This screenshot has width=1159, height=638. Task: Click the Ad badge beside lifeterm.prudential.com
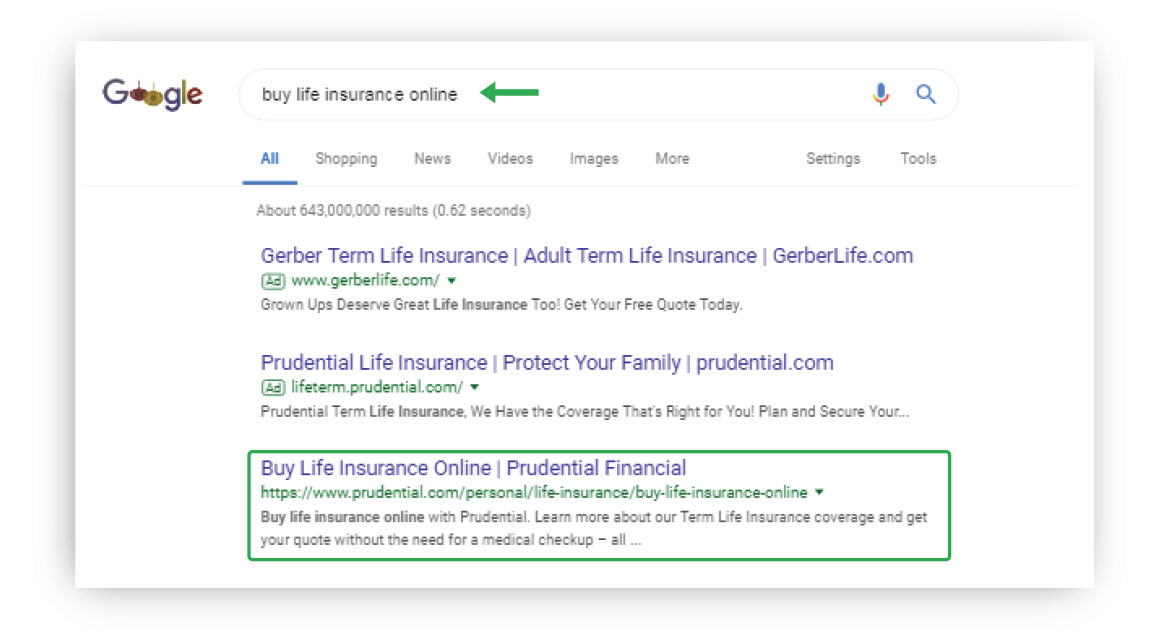[273, 387]
